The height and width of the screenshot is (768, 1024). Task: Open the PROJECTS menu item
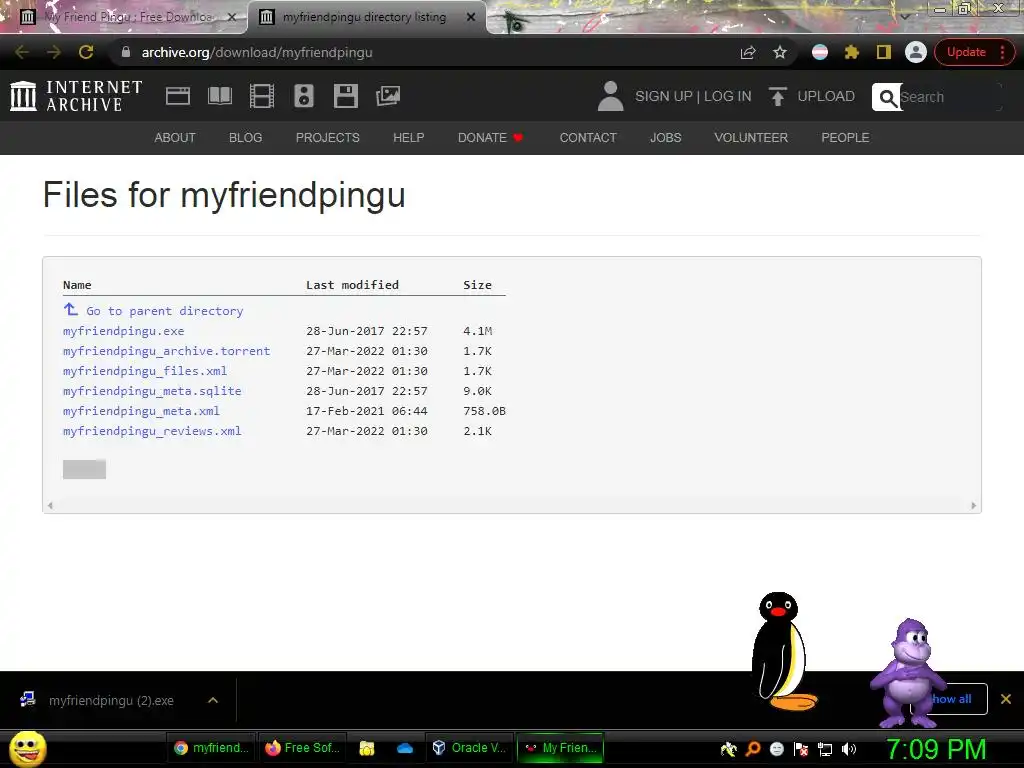click(328, 138)
